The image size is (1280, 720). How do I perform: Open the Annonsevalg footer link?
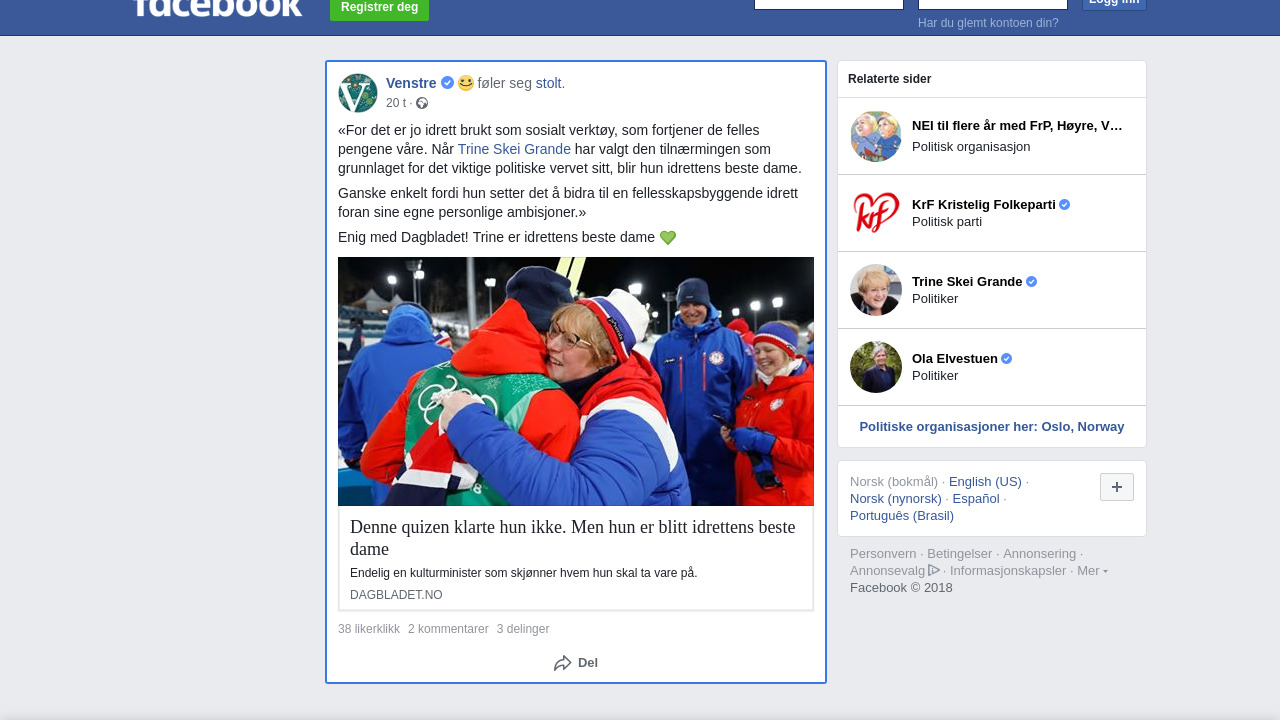point(888,571)
